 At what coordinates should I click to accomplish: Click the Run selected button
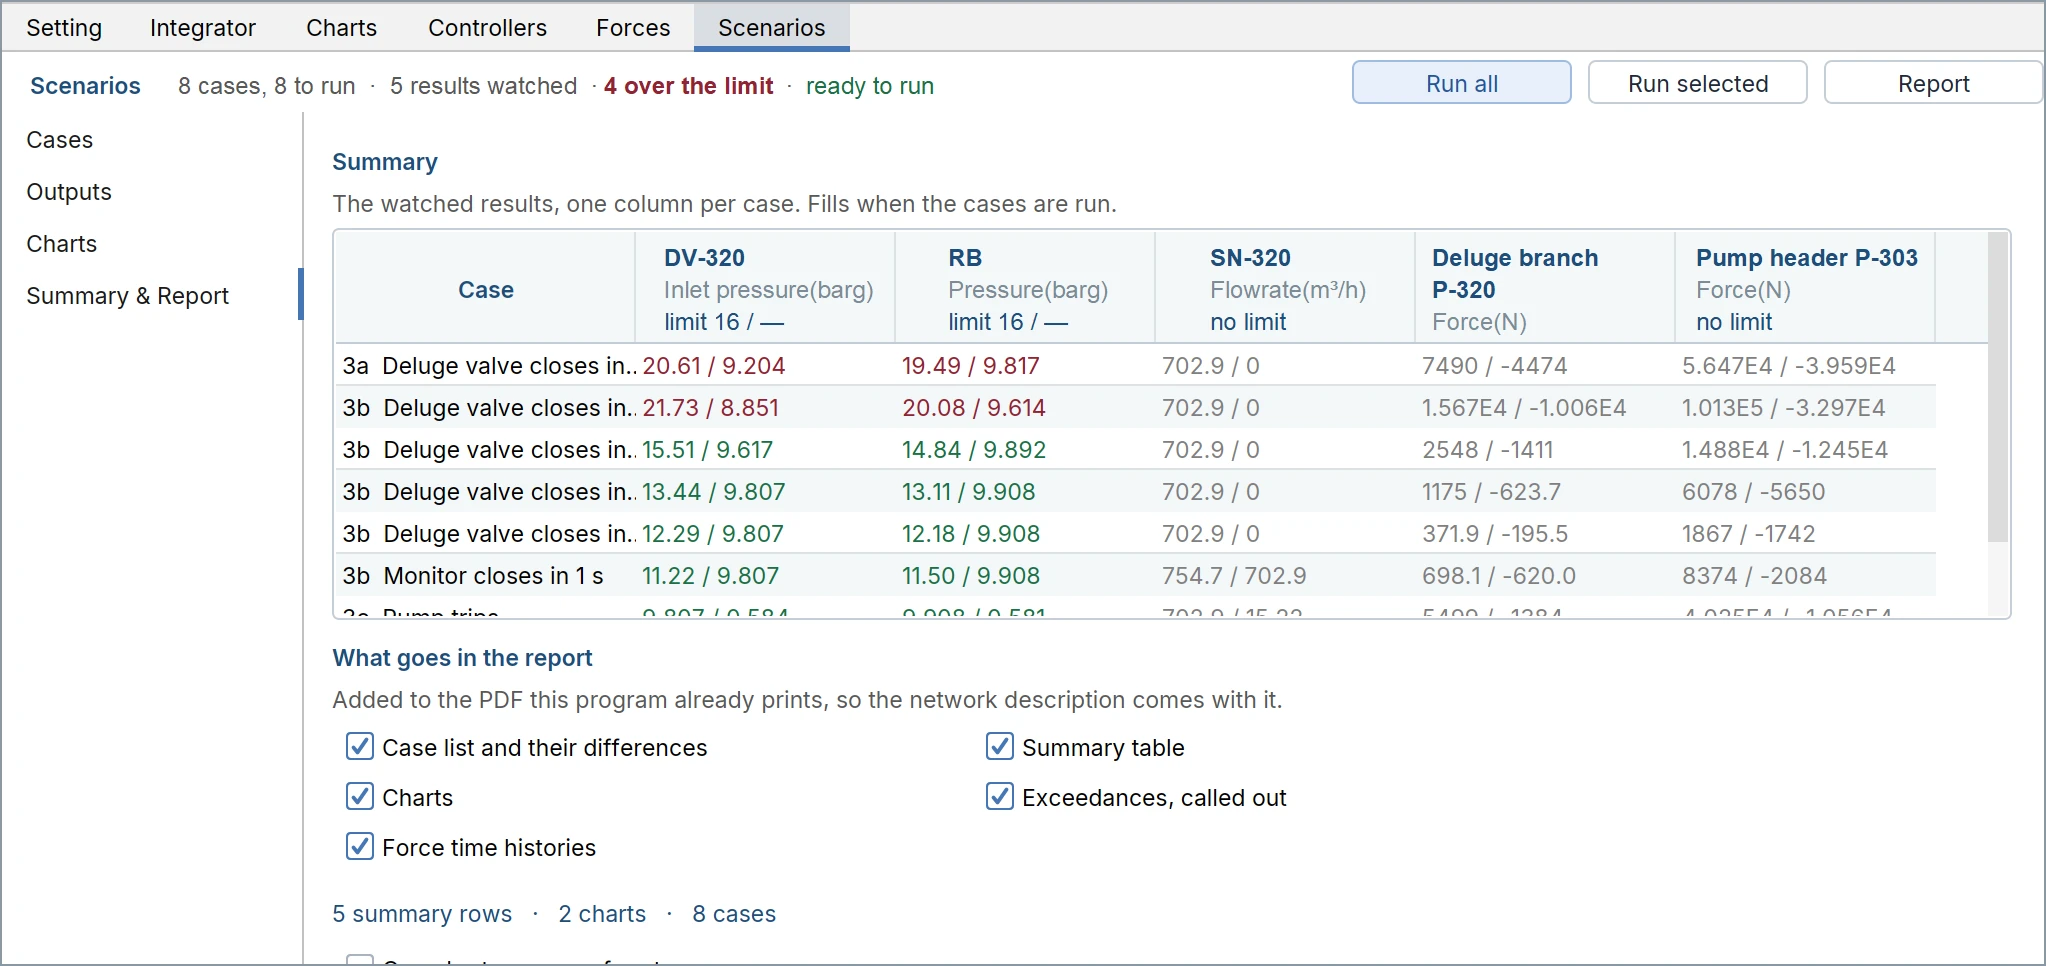click(1698, 83)
